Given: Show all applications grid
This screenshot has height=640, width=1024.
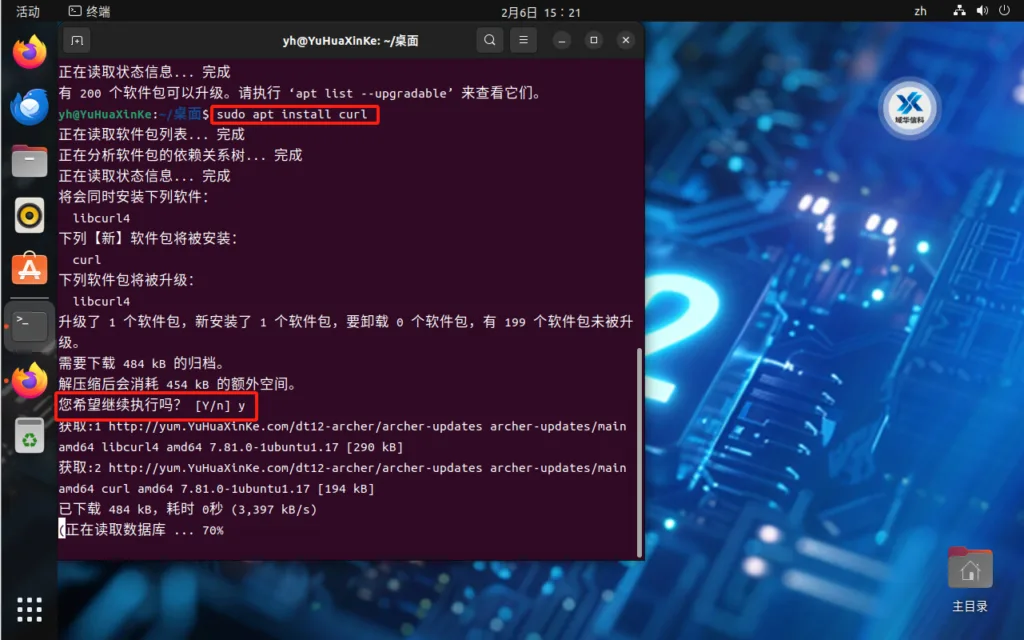Looking at the screenshot, I should (29, 609).
